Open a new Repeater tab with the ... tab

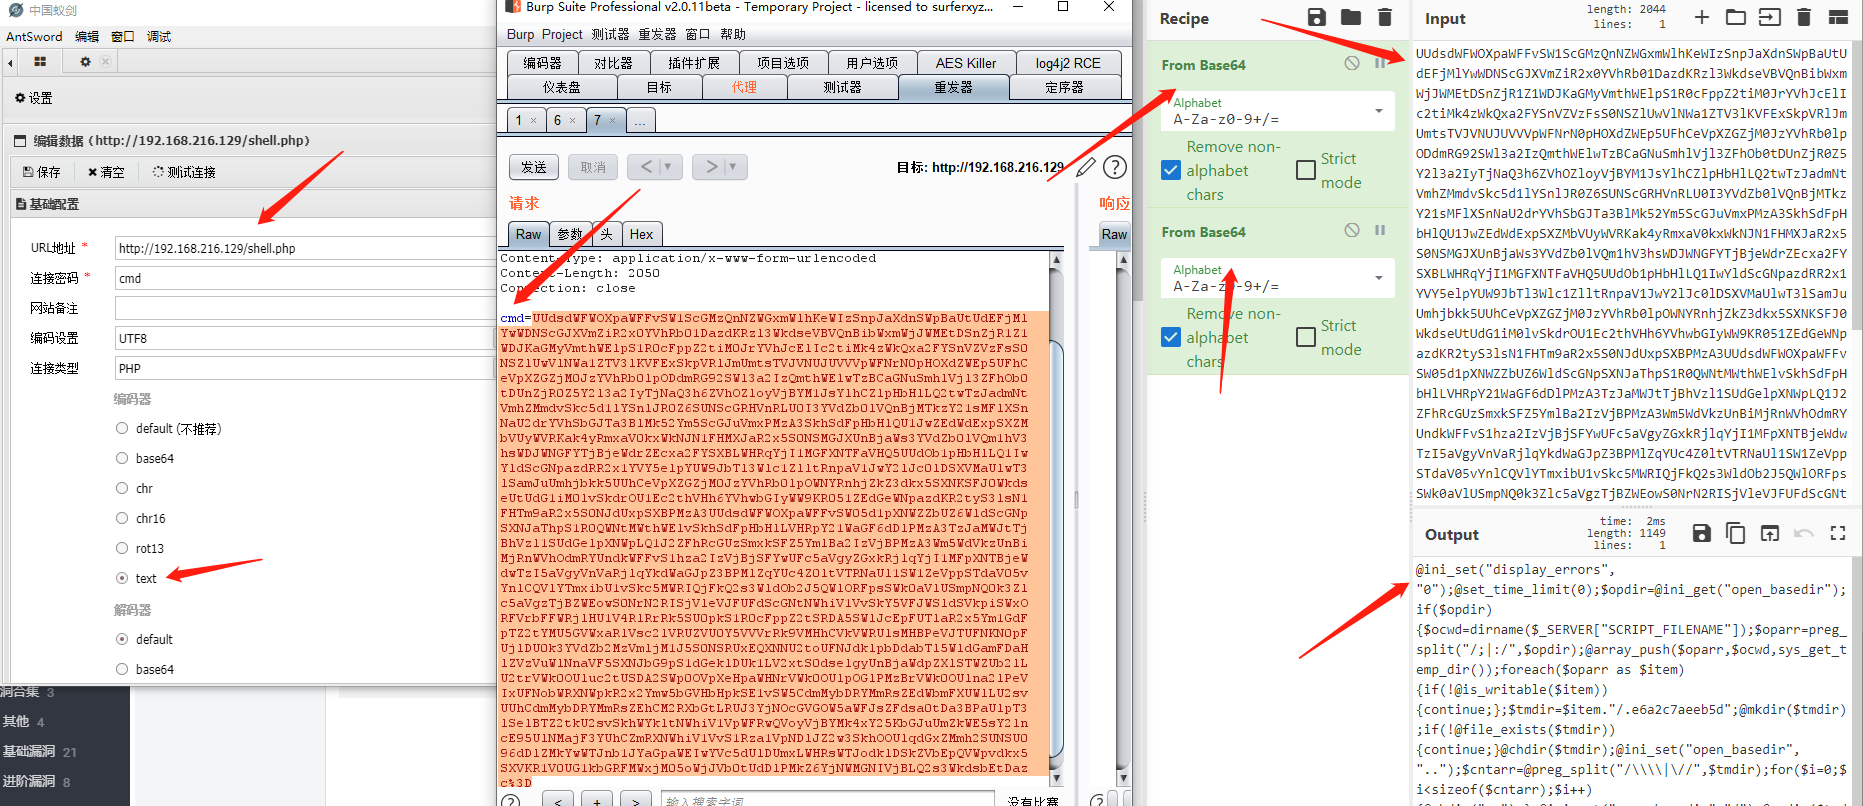tap(640, 121)
